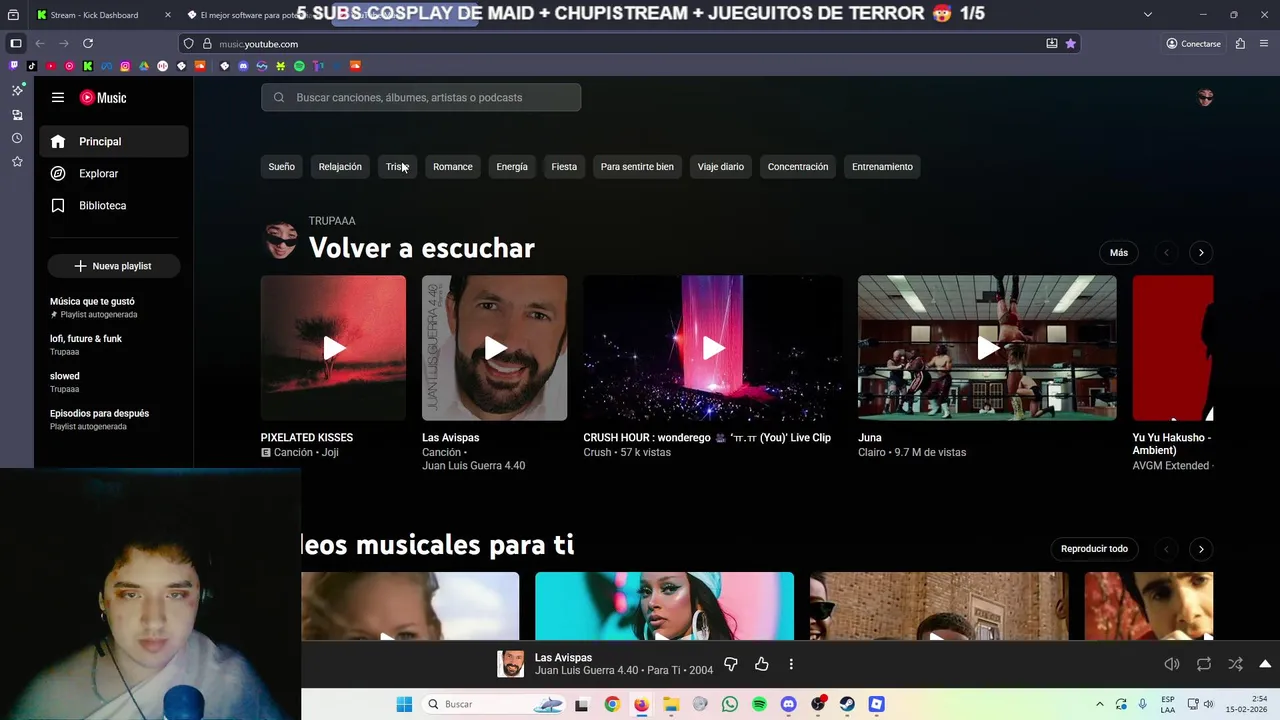Open the Instagram bookmark in bookmarks bar
This screenshot has width=1280, height=720.
125,66
